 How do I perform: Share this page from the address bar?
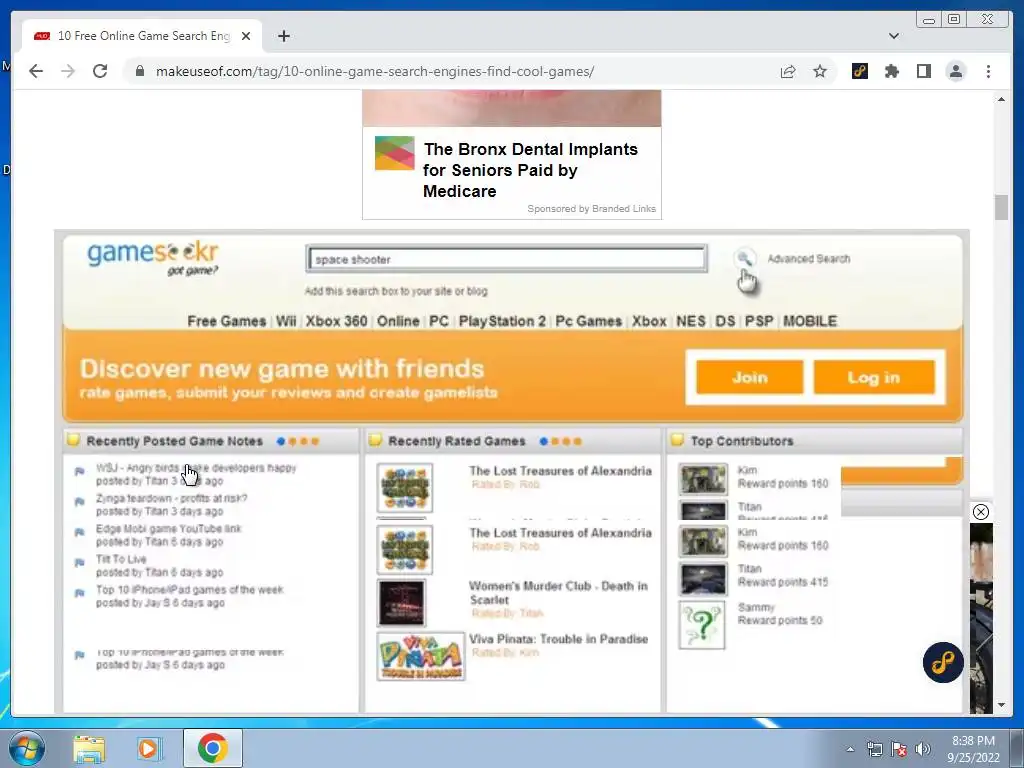coord(788,71)
